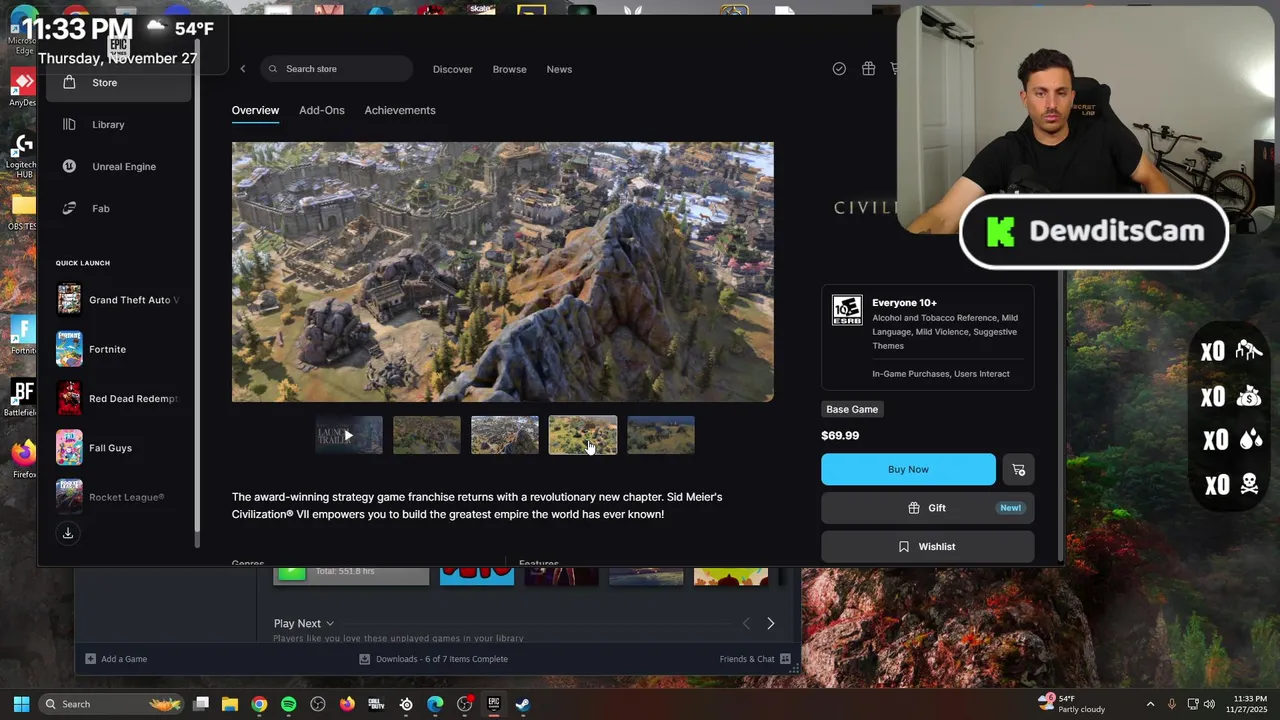The height and width of the screenshot is (720, 1280).
Task: Click the Gift button
Action: click(x=927, y=508)
